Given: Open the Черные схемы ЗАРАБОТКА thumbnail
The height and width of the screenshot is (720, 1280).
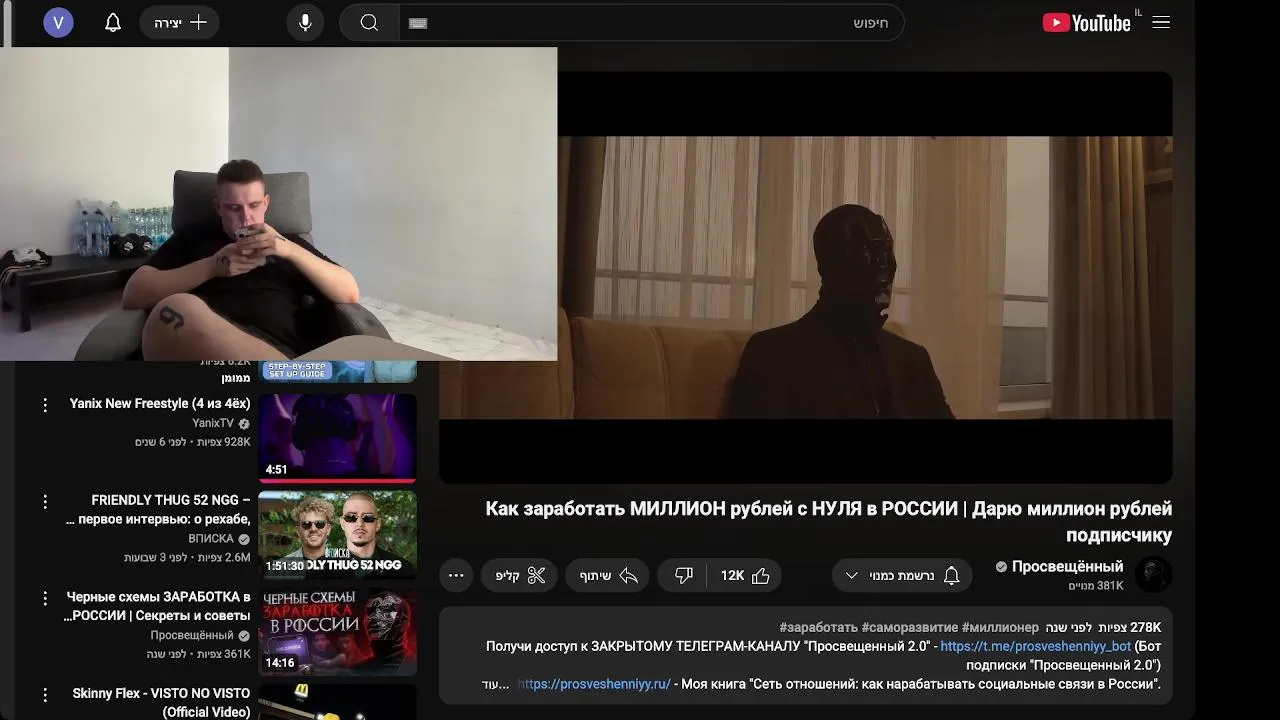Looking at the screenshot, I should click(337, 631).
